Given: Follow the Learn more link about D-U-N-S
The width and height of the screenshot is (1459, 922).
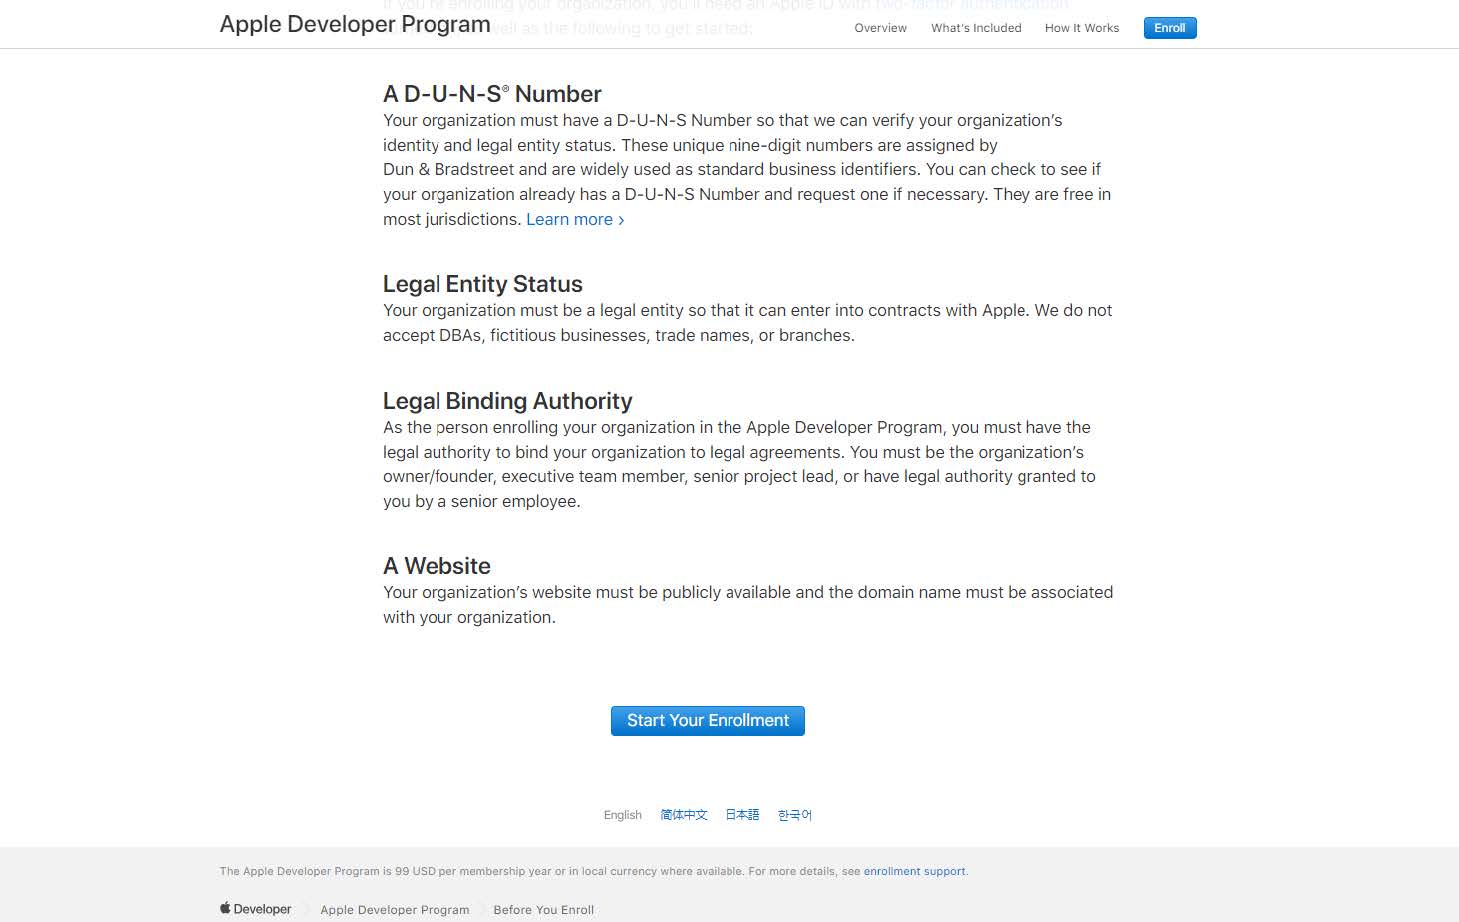Looking at the screenshot, I should pyautogui.click(x=575, y=219).
